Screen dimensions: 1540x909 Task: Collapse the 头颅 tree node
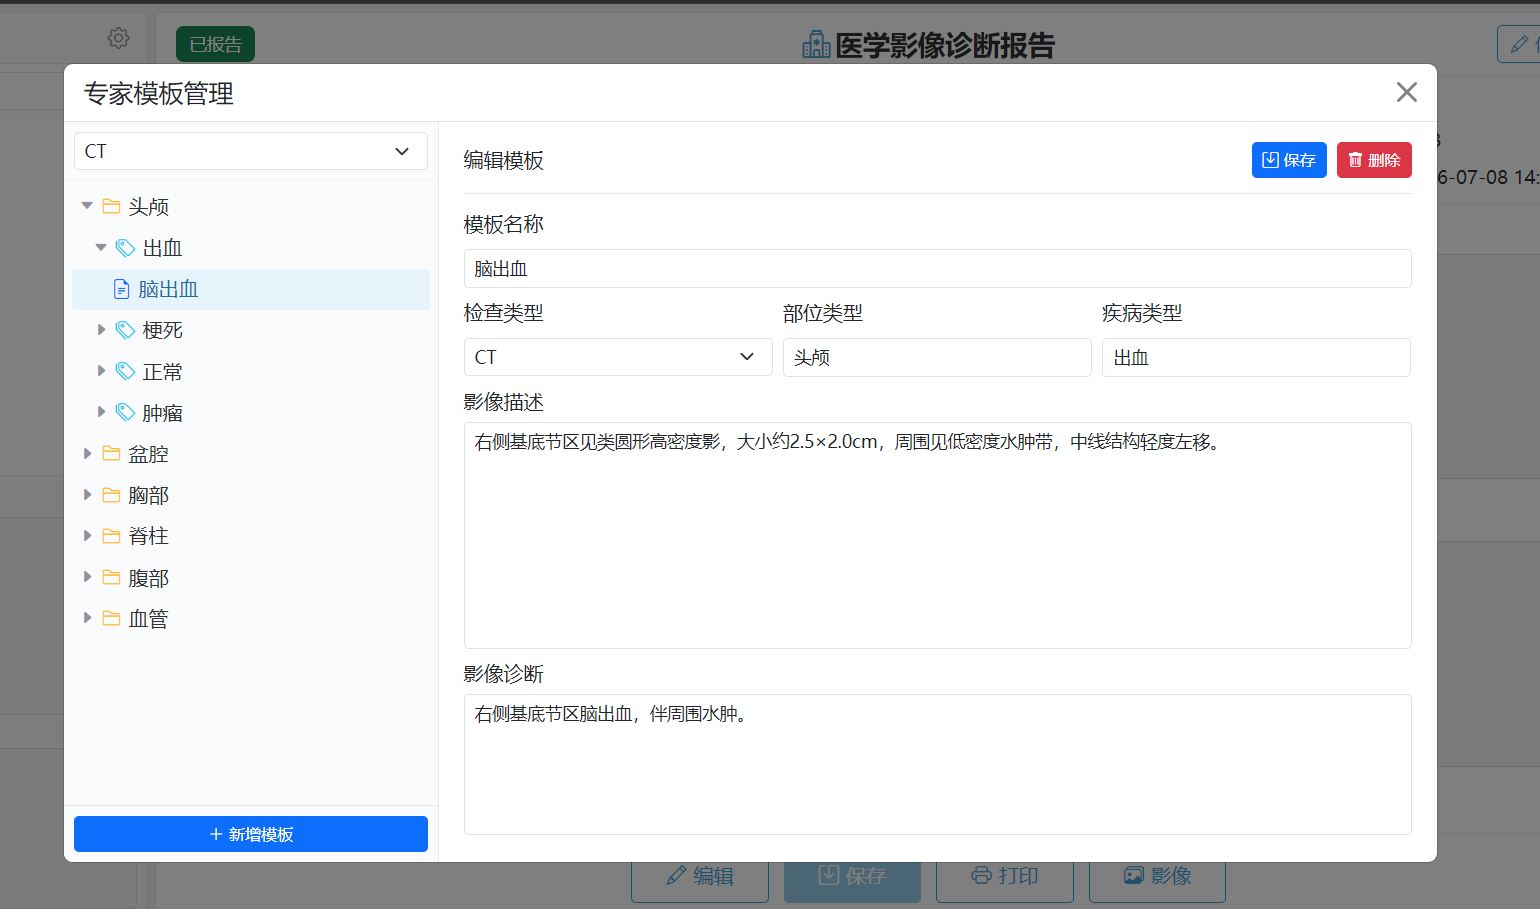point(87,206)
